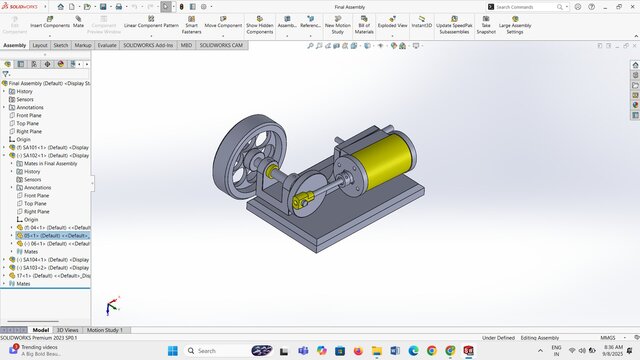Open the Options gear icon
The height and width of the screenshot is (360, 640).
click(x=204, y=7)
